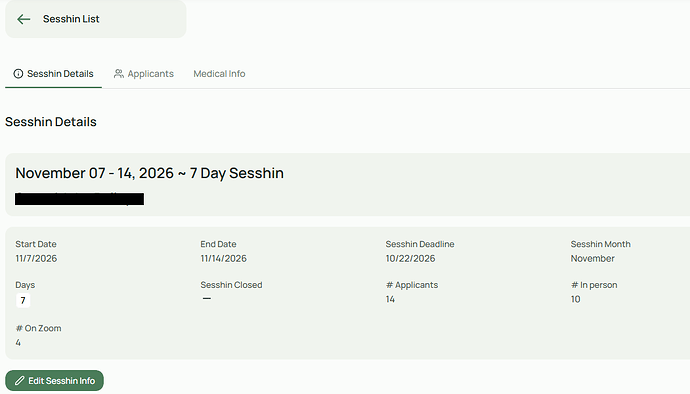690x394 pixels.
Task: Click the info icon on Sesshin Details tab
Action: click(18, 74)
